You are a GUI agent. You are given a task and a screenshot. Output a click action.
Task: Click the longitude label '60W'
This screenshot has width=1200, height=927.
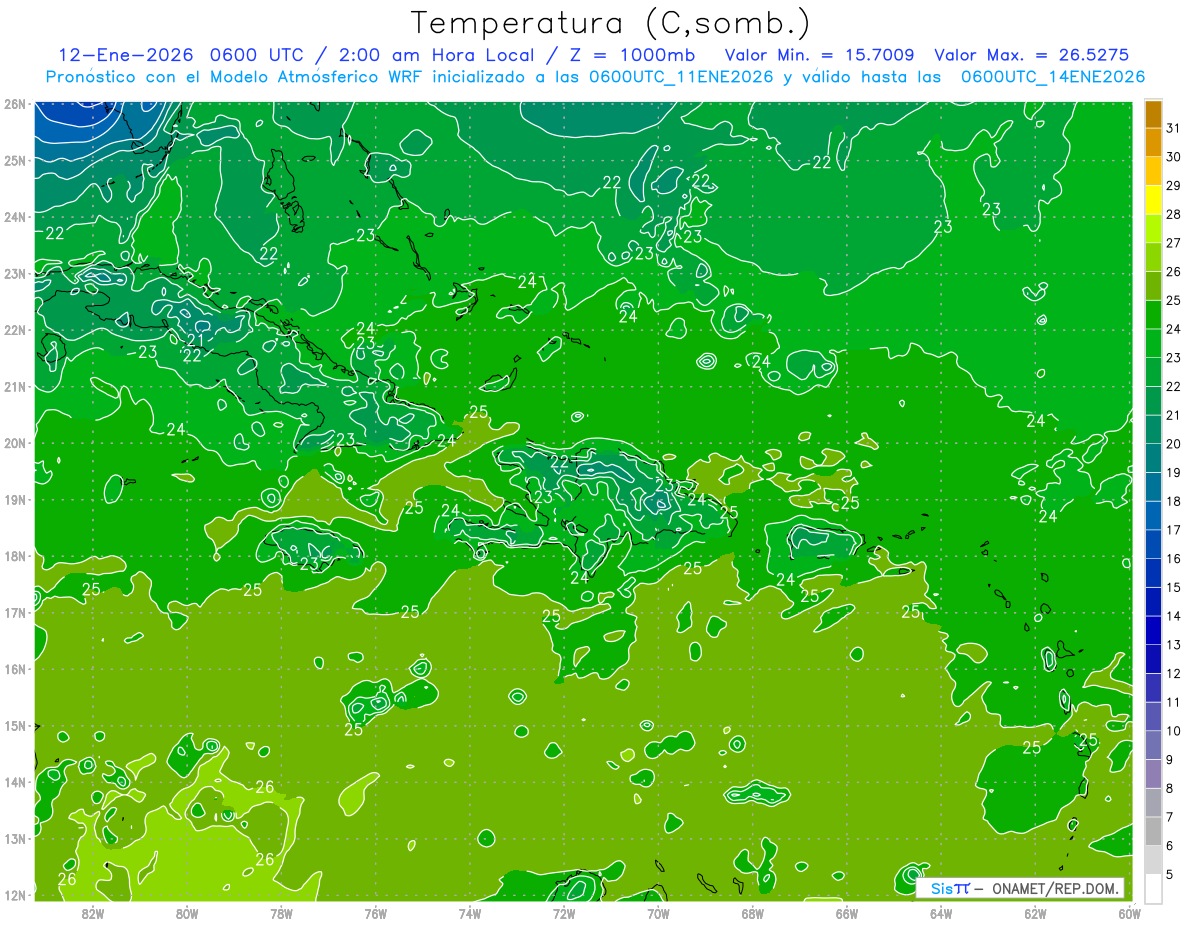[x=1129, y=913]
